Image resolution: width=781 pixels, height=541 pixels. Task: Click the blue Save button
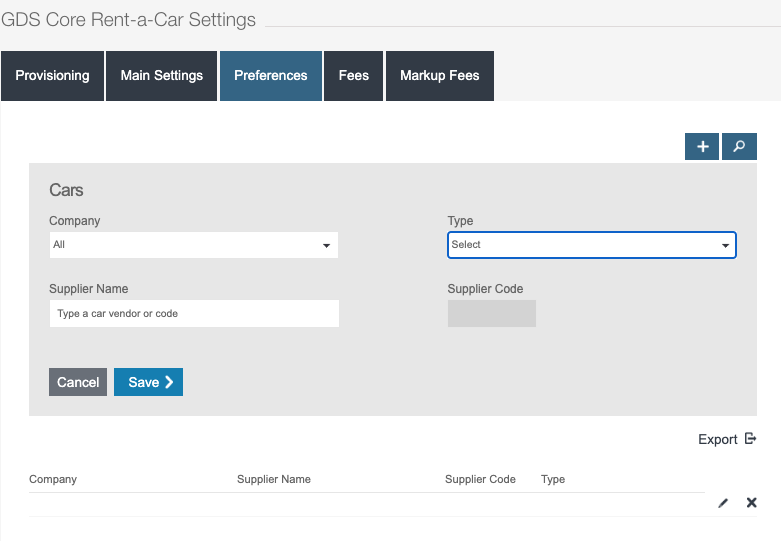(148, 382)
